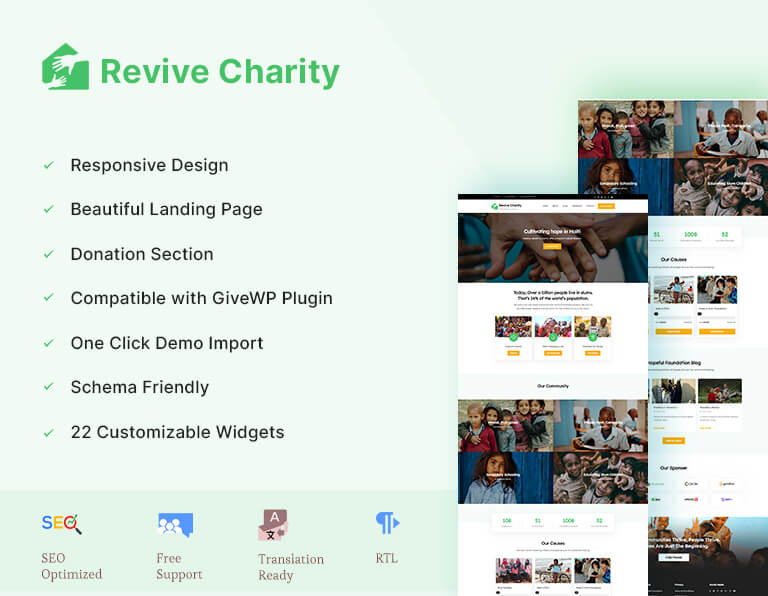This screenshot has width=768, height=596.
Task: Click the 'RTL' label
Action: [x=386, y=558]
